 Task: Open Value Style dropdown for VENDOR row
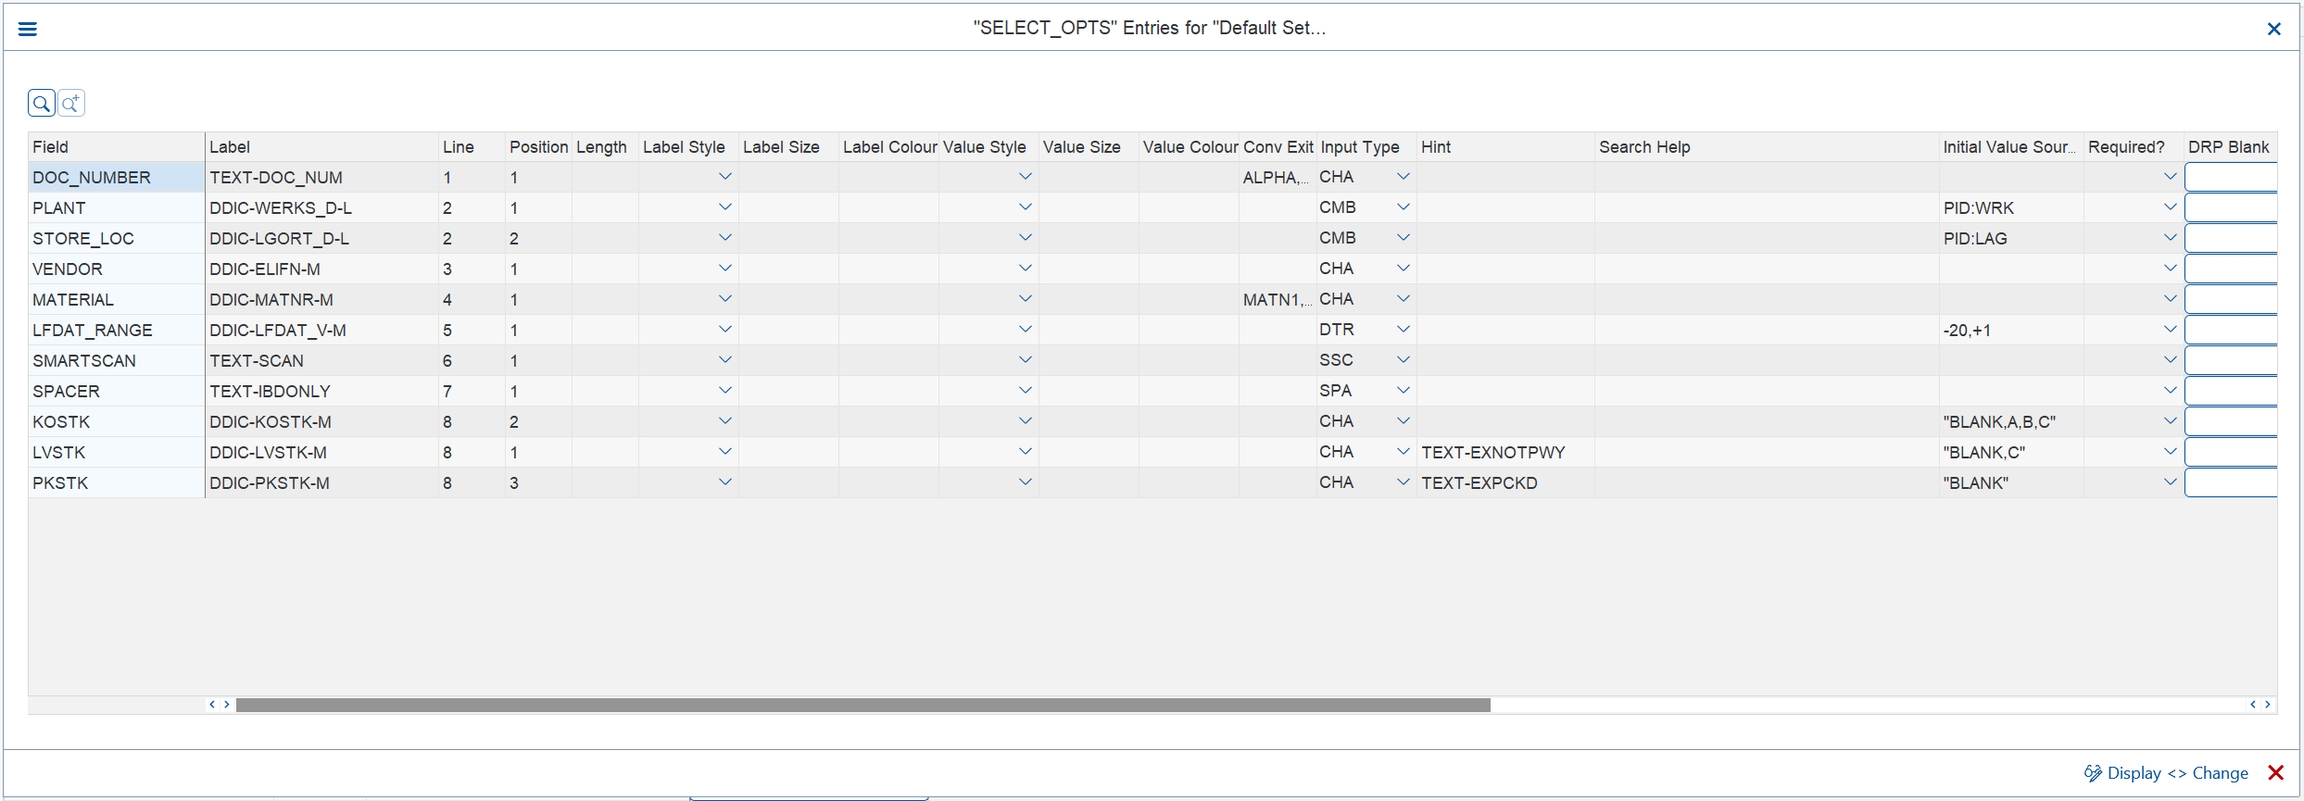tap(1025, 268)
